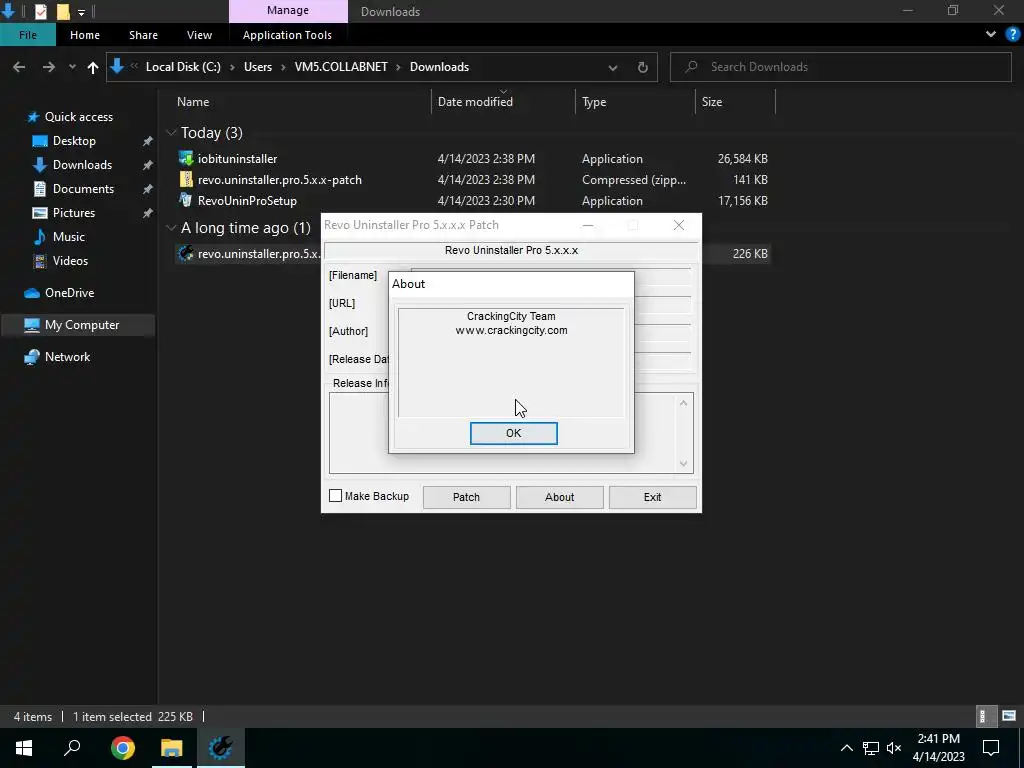Open Music in the navigation pane
The image size is (1024, 768).
[x=69, y=236]
